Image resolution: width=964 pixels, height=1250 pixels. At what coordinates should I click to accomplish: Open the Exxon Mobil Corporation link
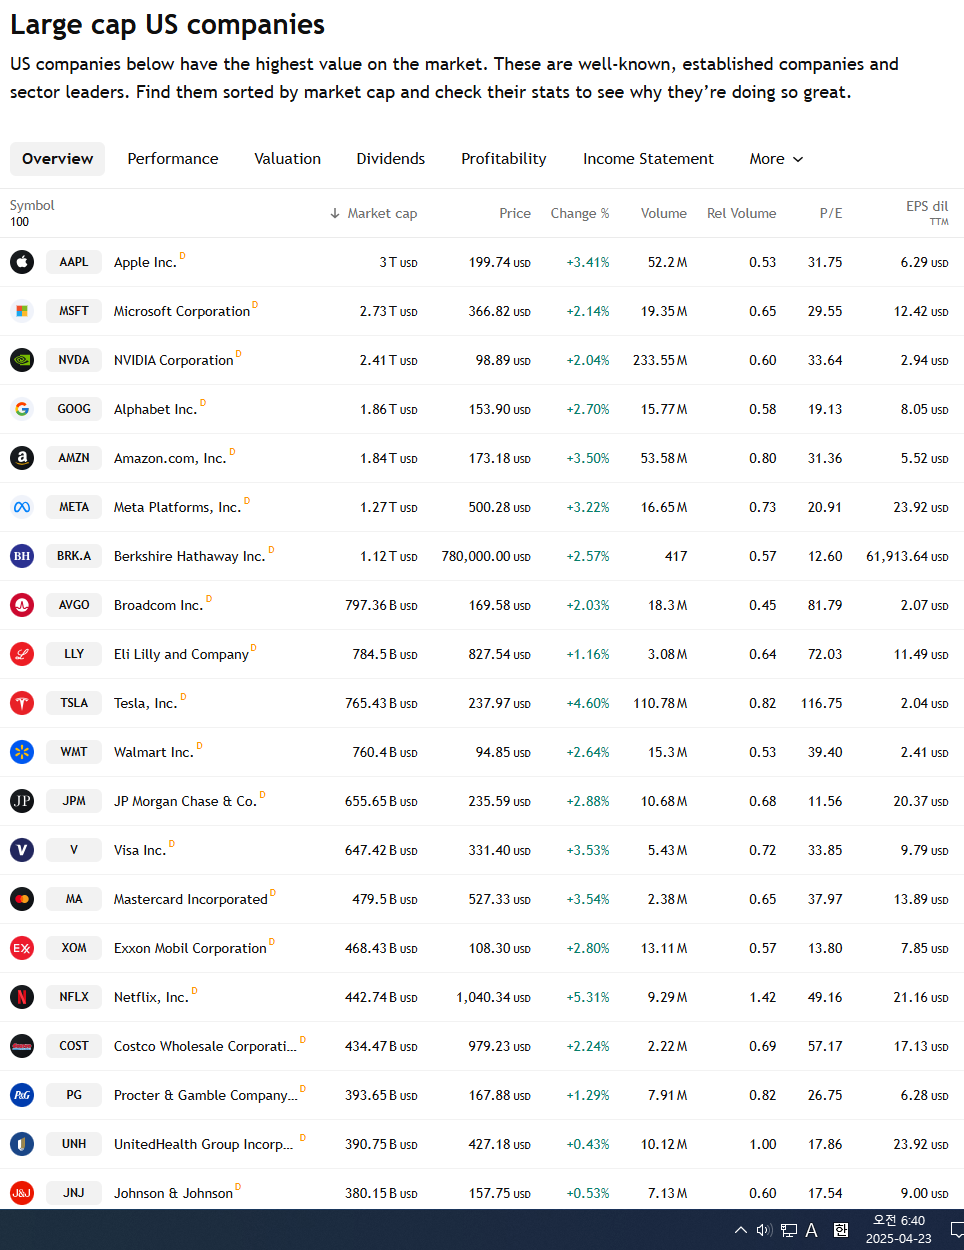coord(190,948)
